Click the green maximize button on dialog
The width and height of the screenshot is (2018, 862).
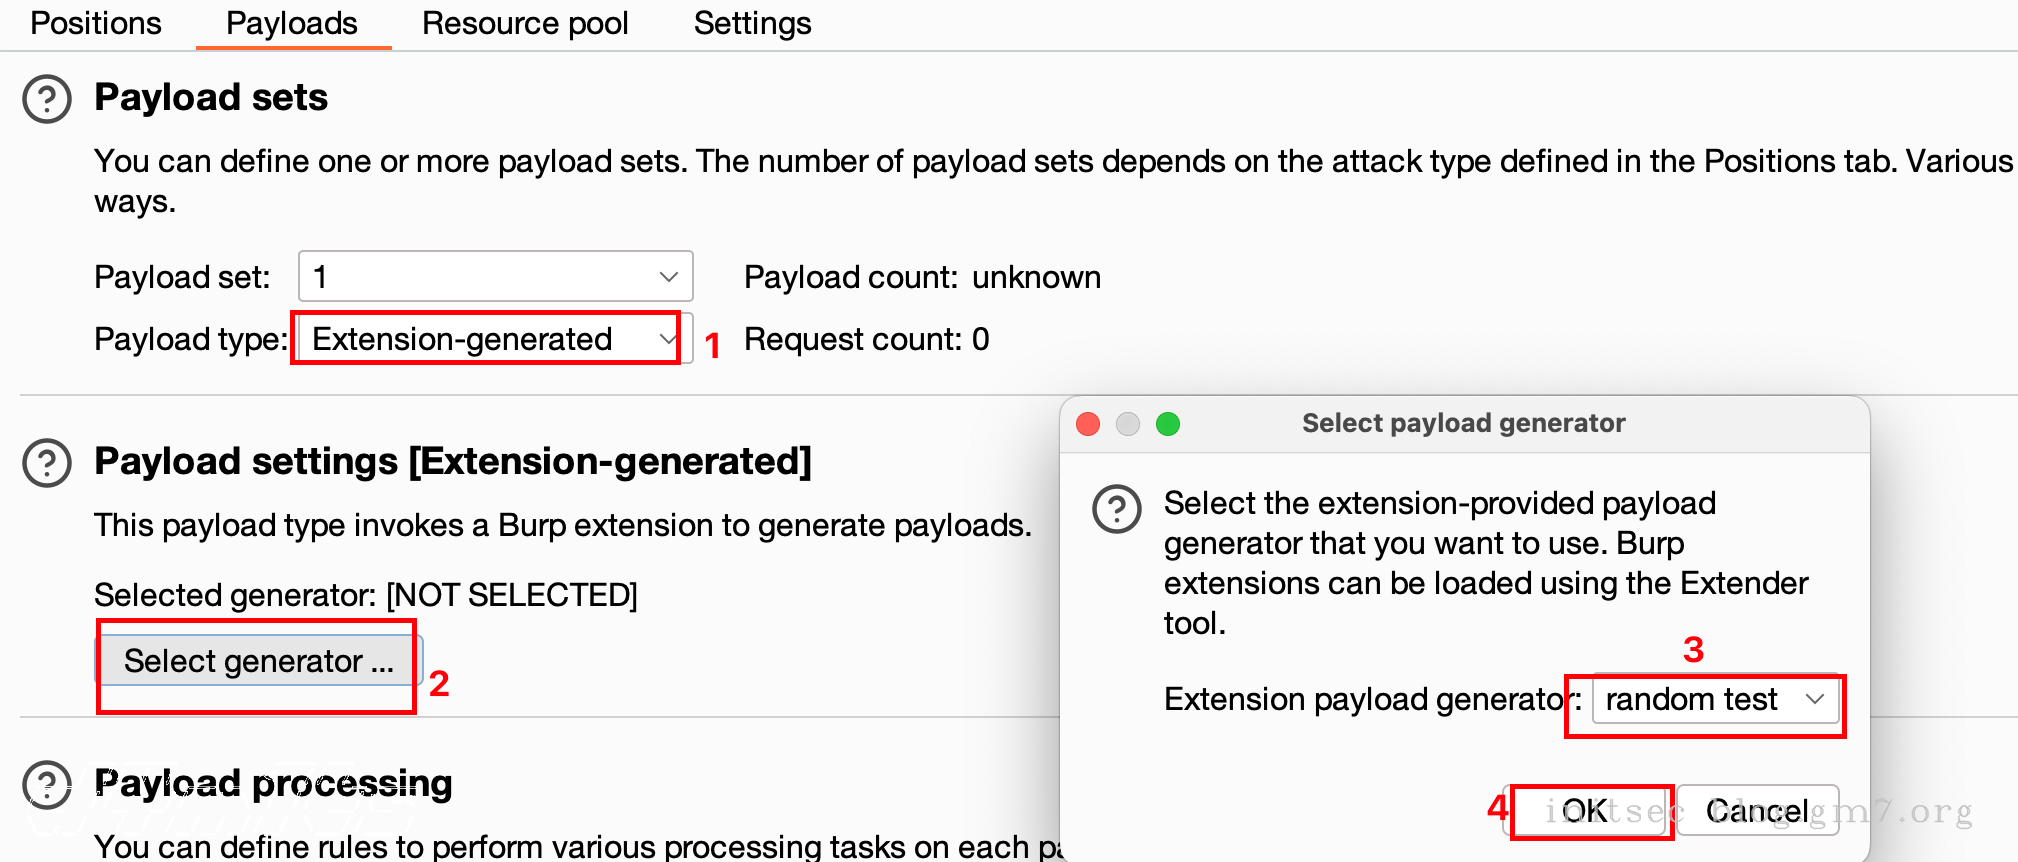(1167, 424)
